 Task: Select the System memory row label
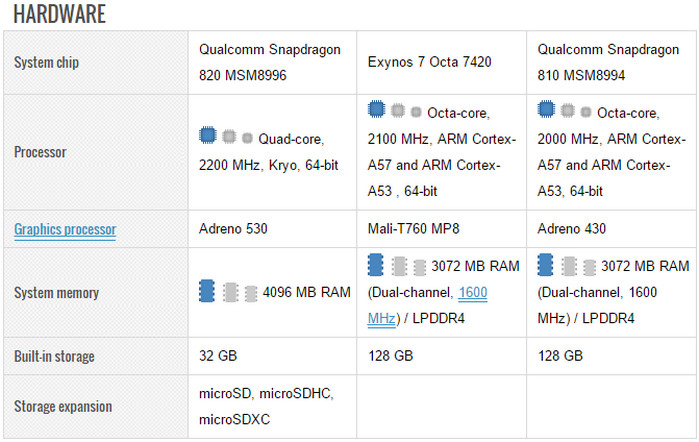click(x=57, y=293)
